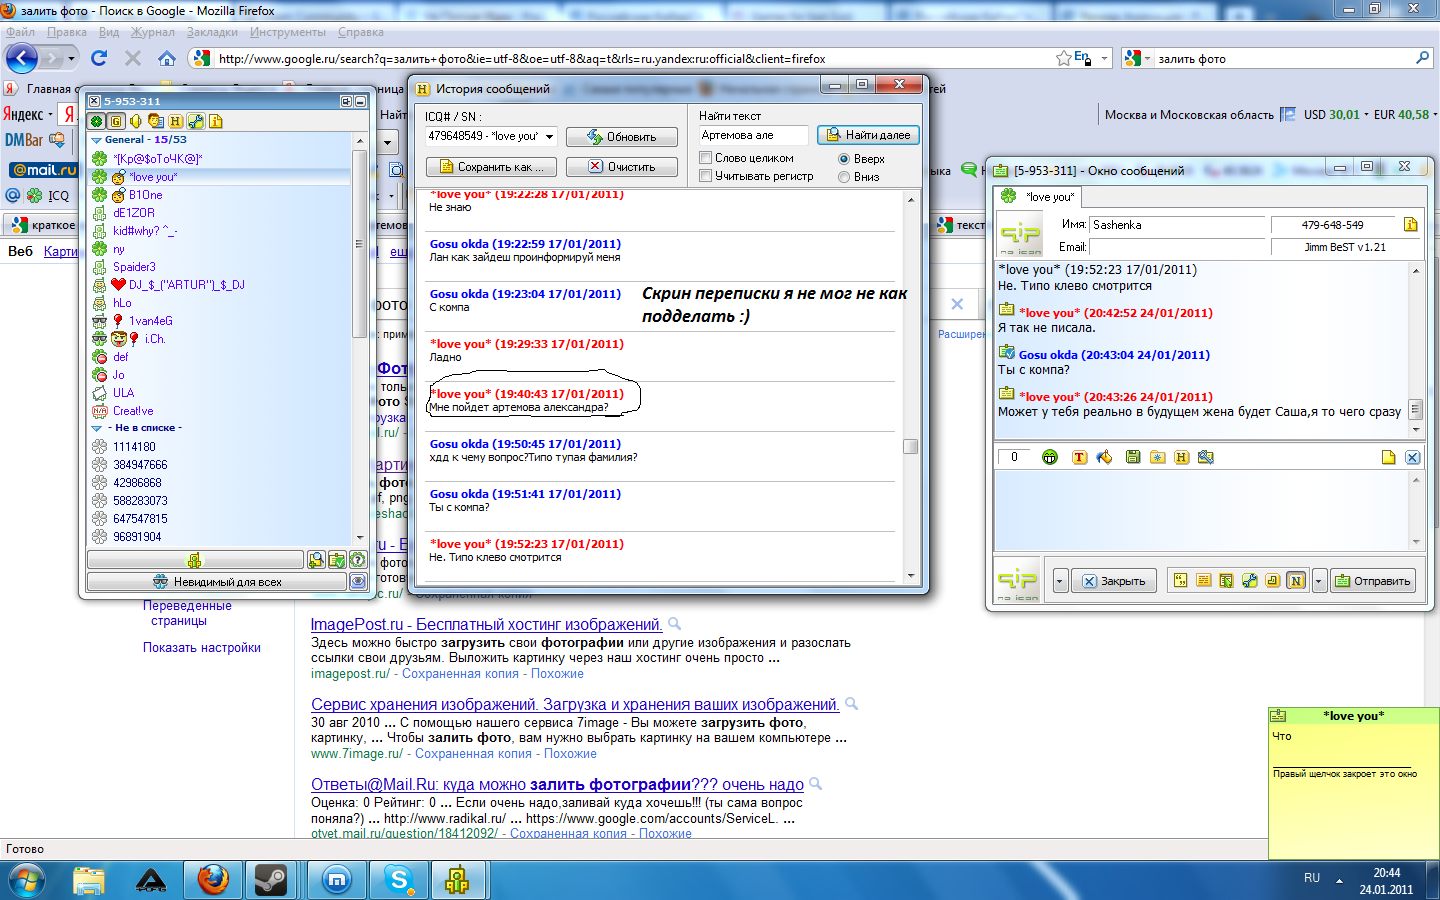The height and width of the screenshot is (900, 1440).
Task: Switch to the *love you* chat tab
Action: click(1040, 197)
